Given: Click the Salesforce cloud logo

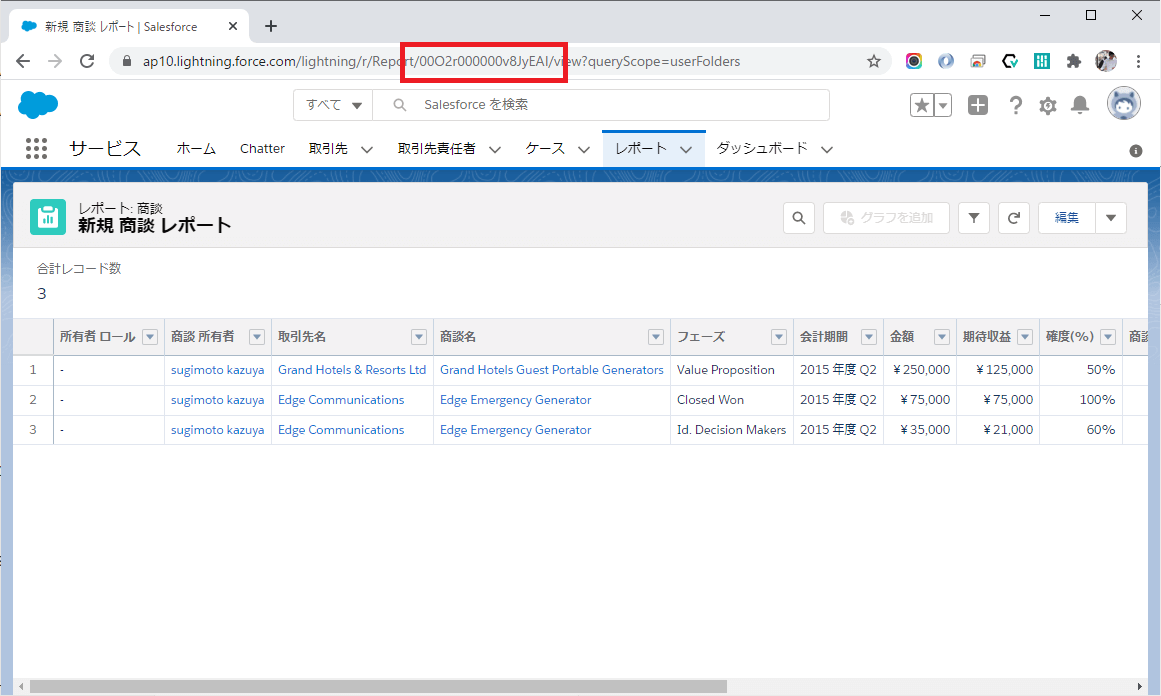Looking at the screenshot, I should [x=38, y=104].
